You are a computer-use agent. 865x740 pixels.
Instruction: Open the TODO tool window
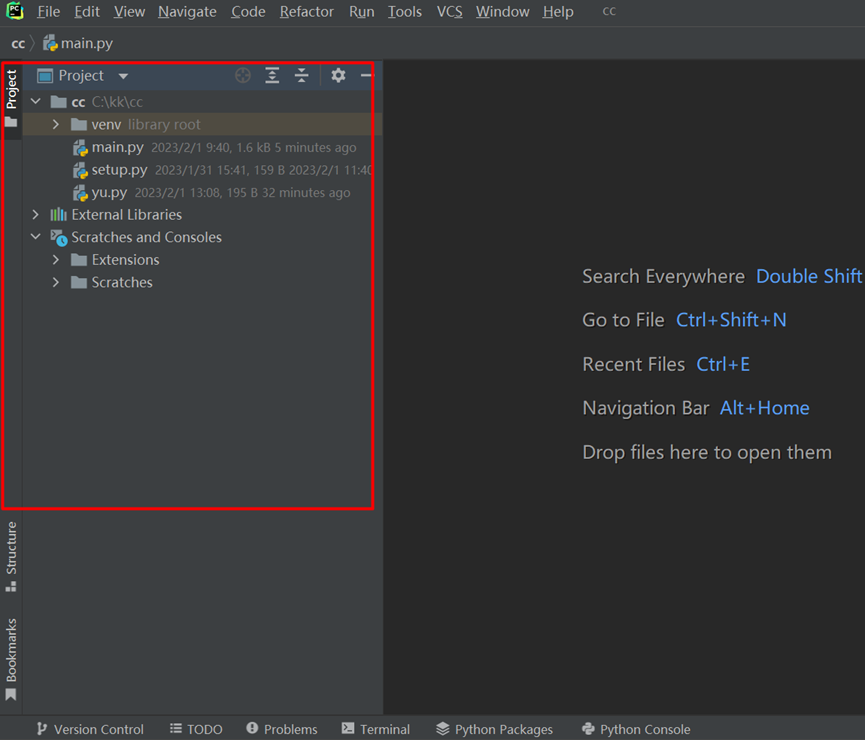[196, 729]
